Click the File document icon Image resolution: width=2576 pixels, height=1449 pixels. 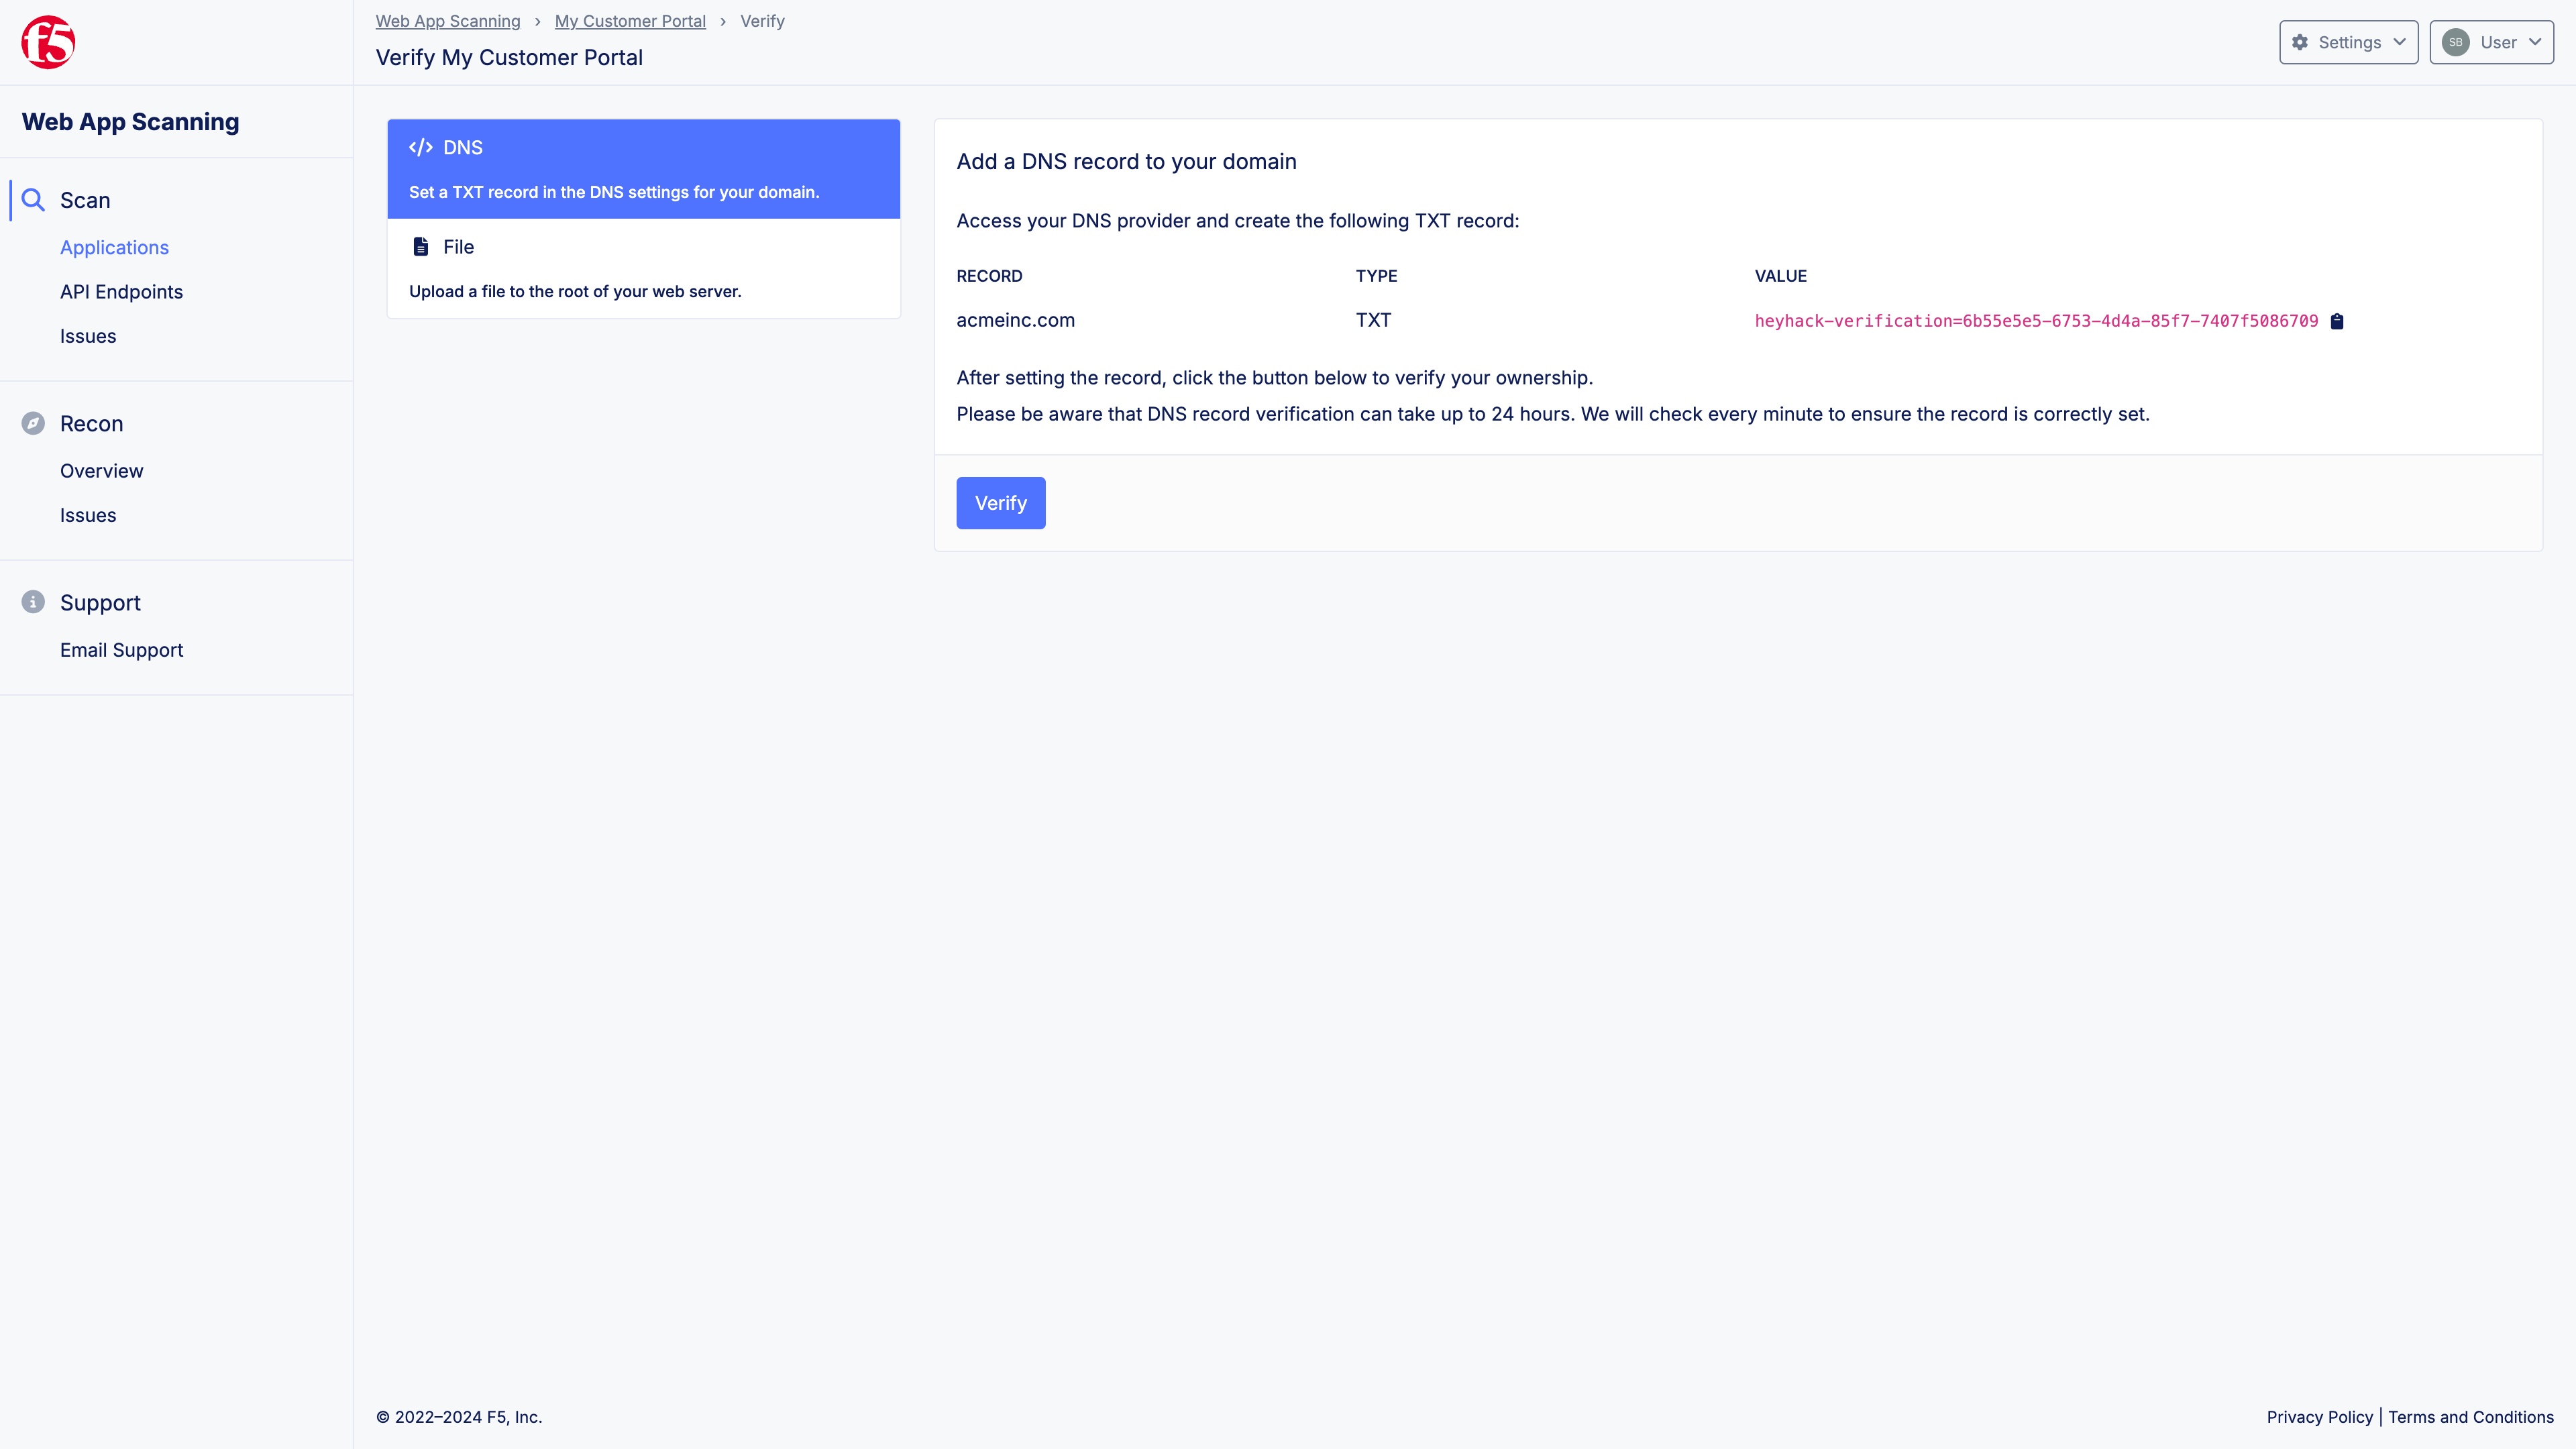(421, 247)
